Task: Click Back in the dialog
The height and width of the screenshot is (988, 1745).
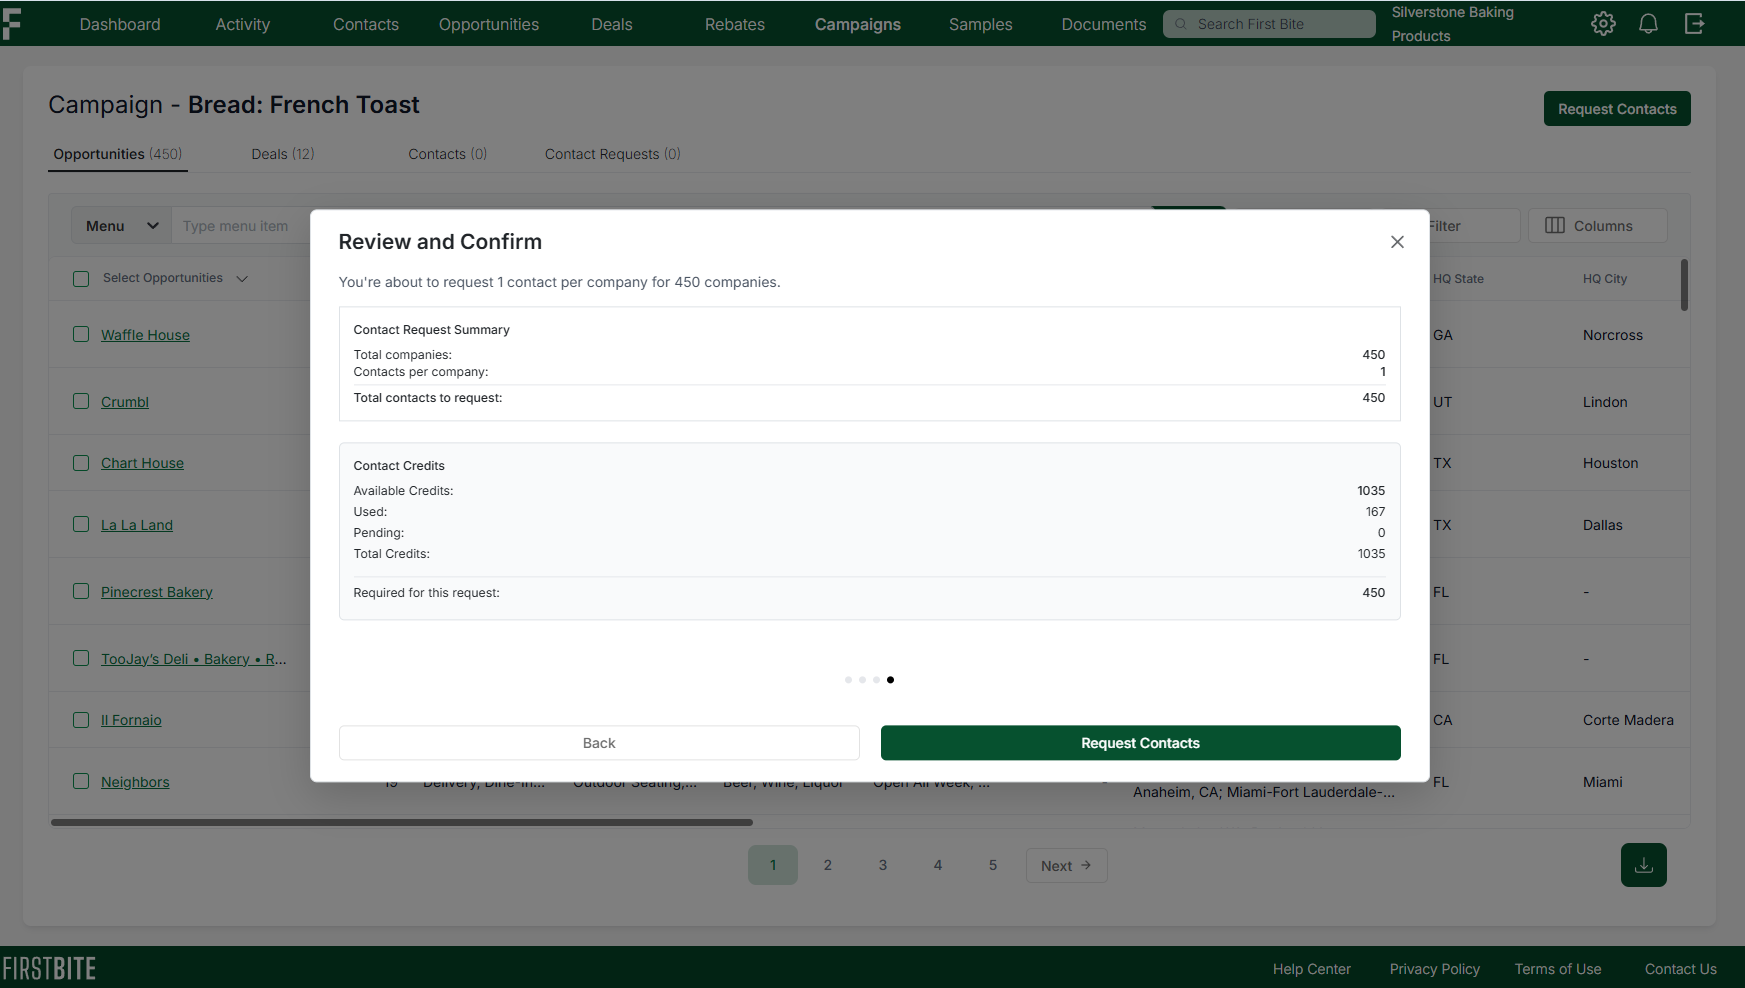Action: coord(599,743)
